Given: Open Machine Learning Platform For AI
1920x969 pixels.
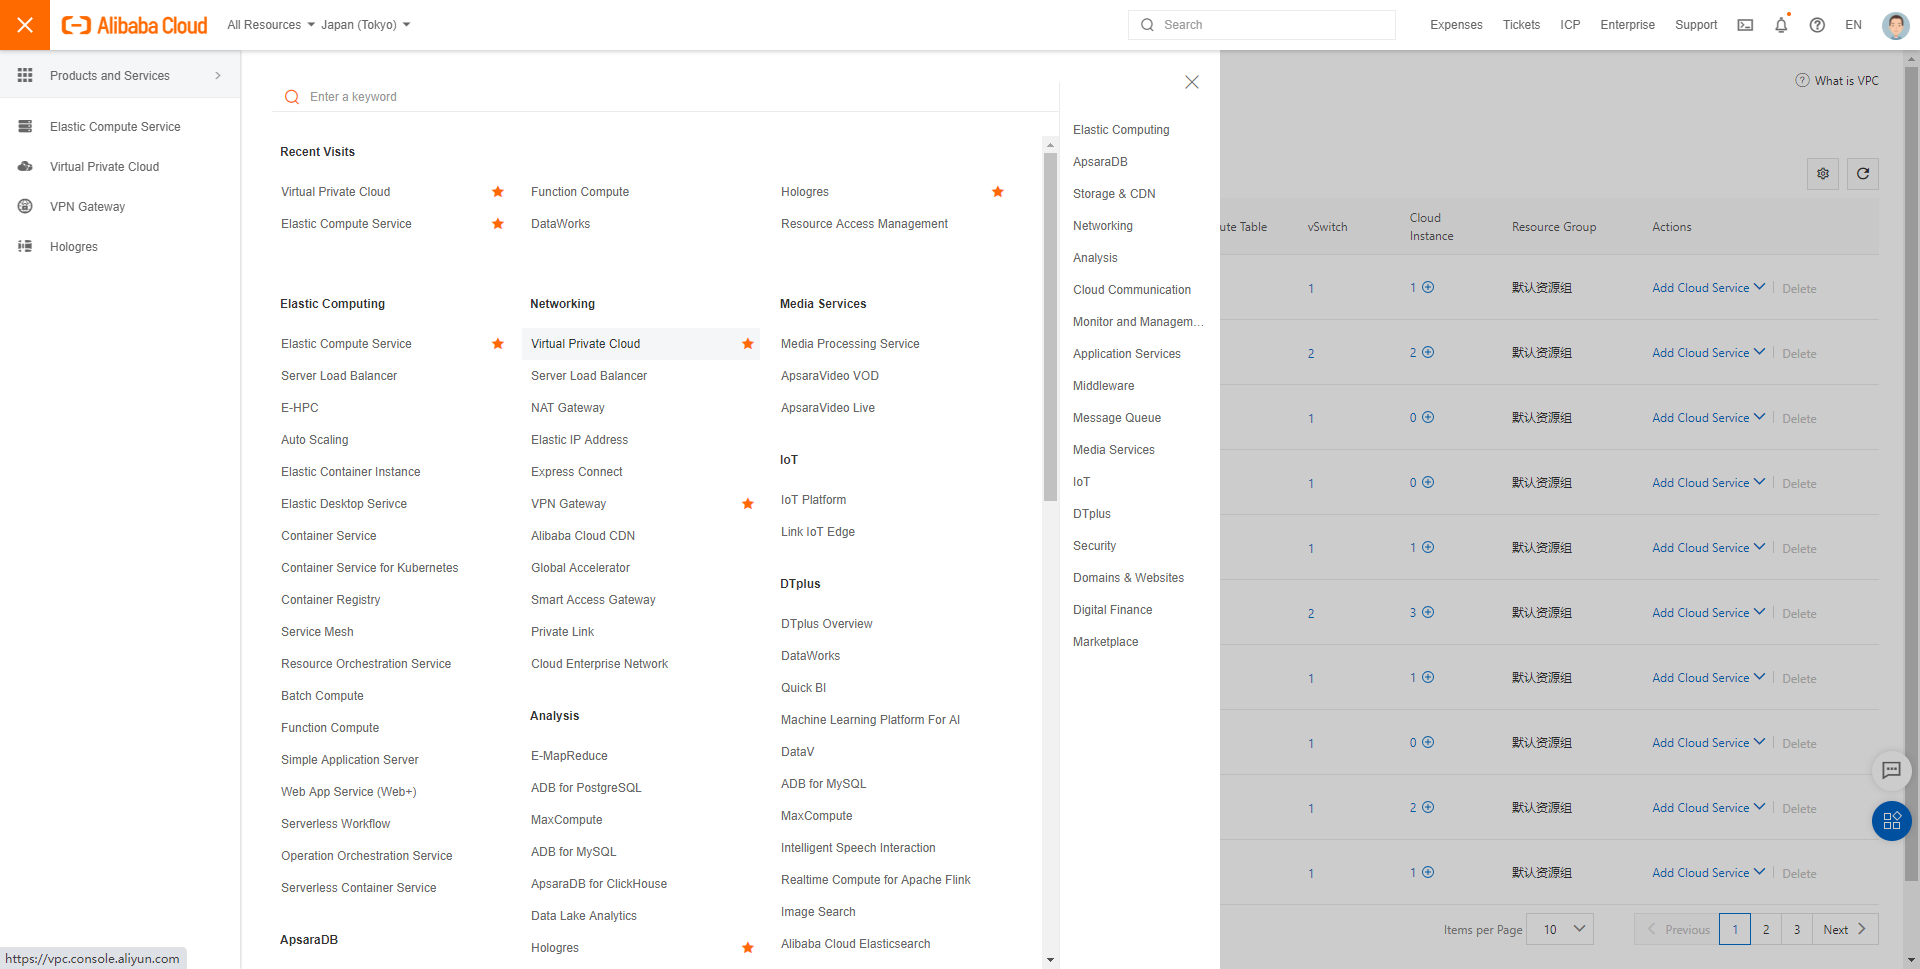Looking at the screenshot, I should (870, 720).
